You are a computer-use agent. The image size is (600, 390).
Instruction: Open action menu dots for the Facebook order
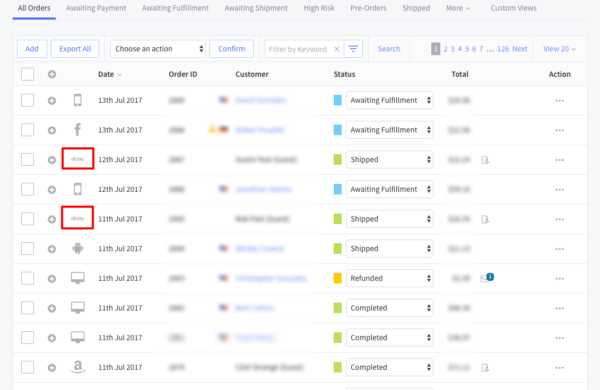point(559,131)
